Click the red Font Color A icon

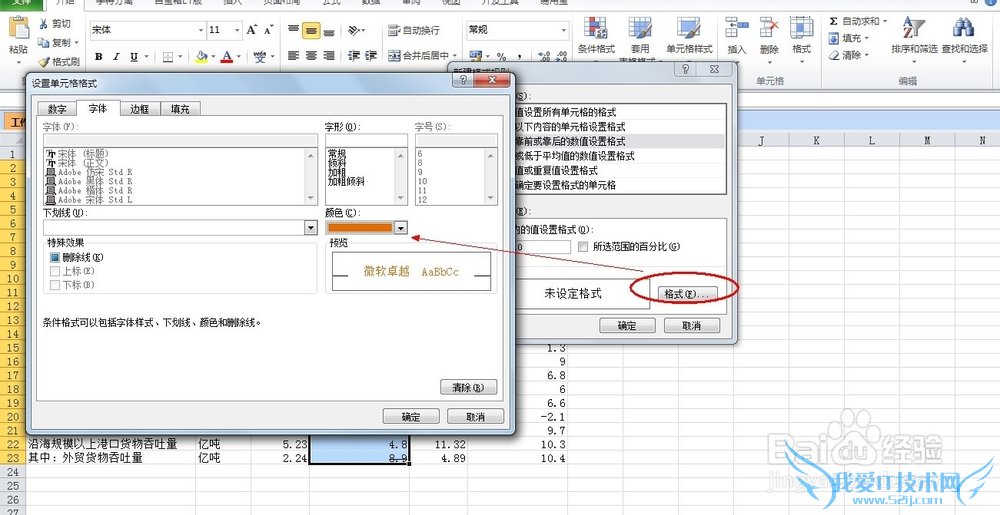click(x=227, y=57)
